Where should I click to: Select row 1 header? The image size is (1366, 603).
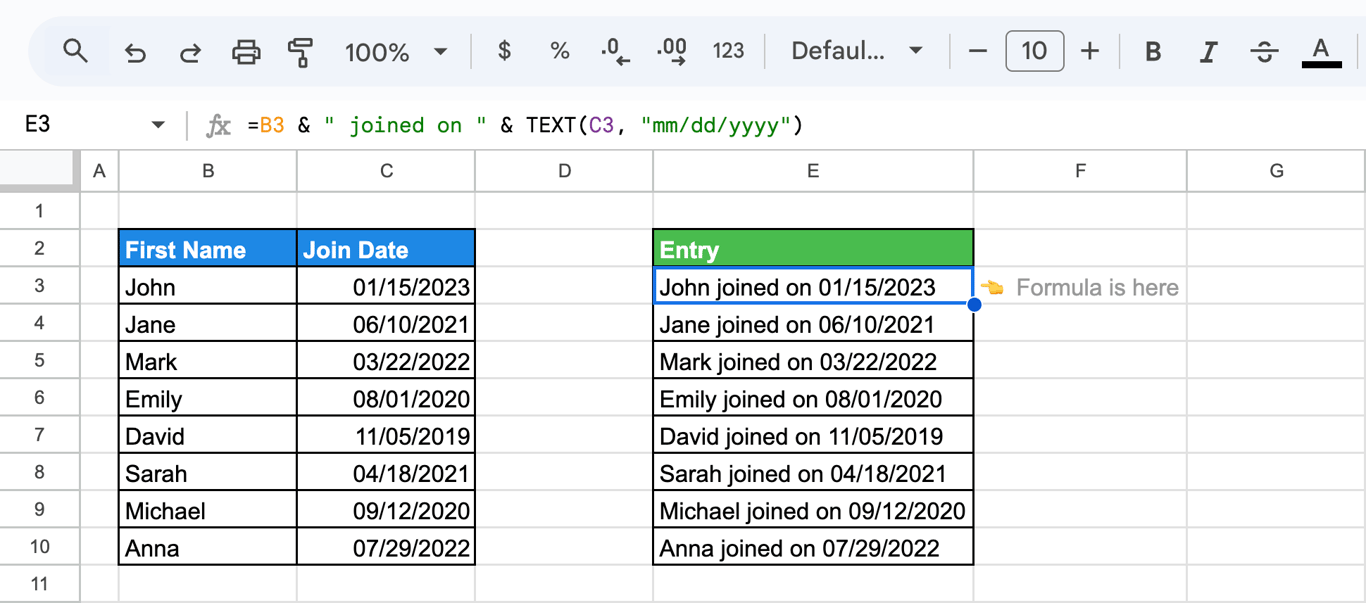pos(39,211)
